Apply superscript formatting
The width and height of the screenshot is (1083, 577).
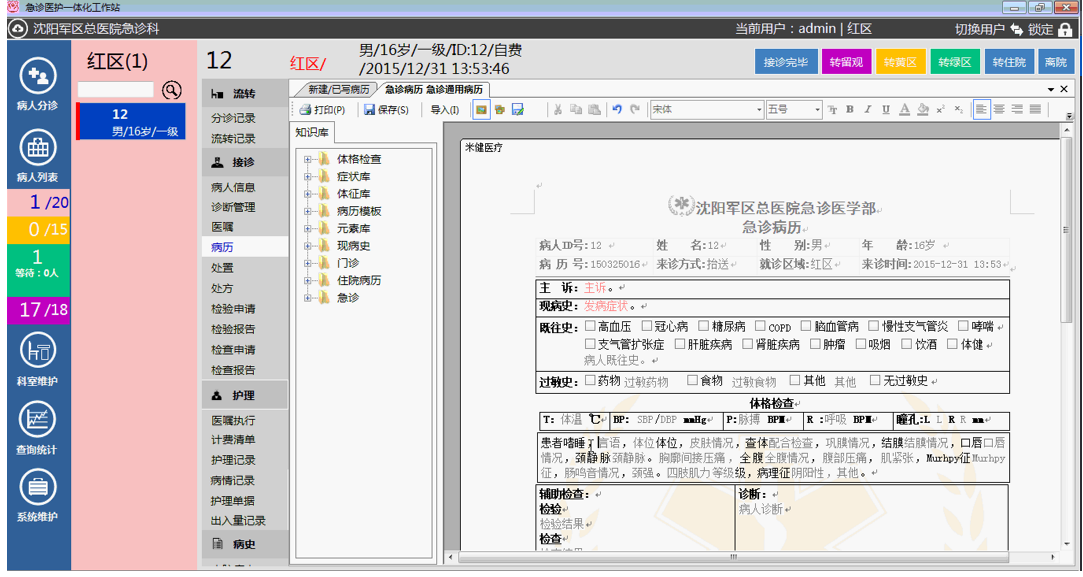(x=941, y=109)
